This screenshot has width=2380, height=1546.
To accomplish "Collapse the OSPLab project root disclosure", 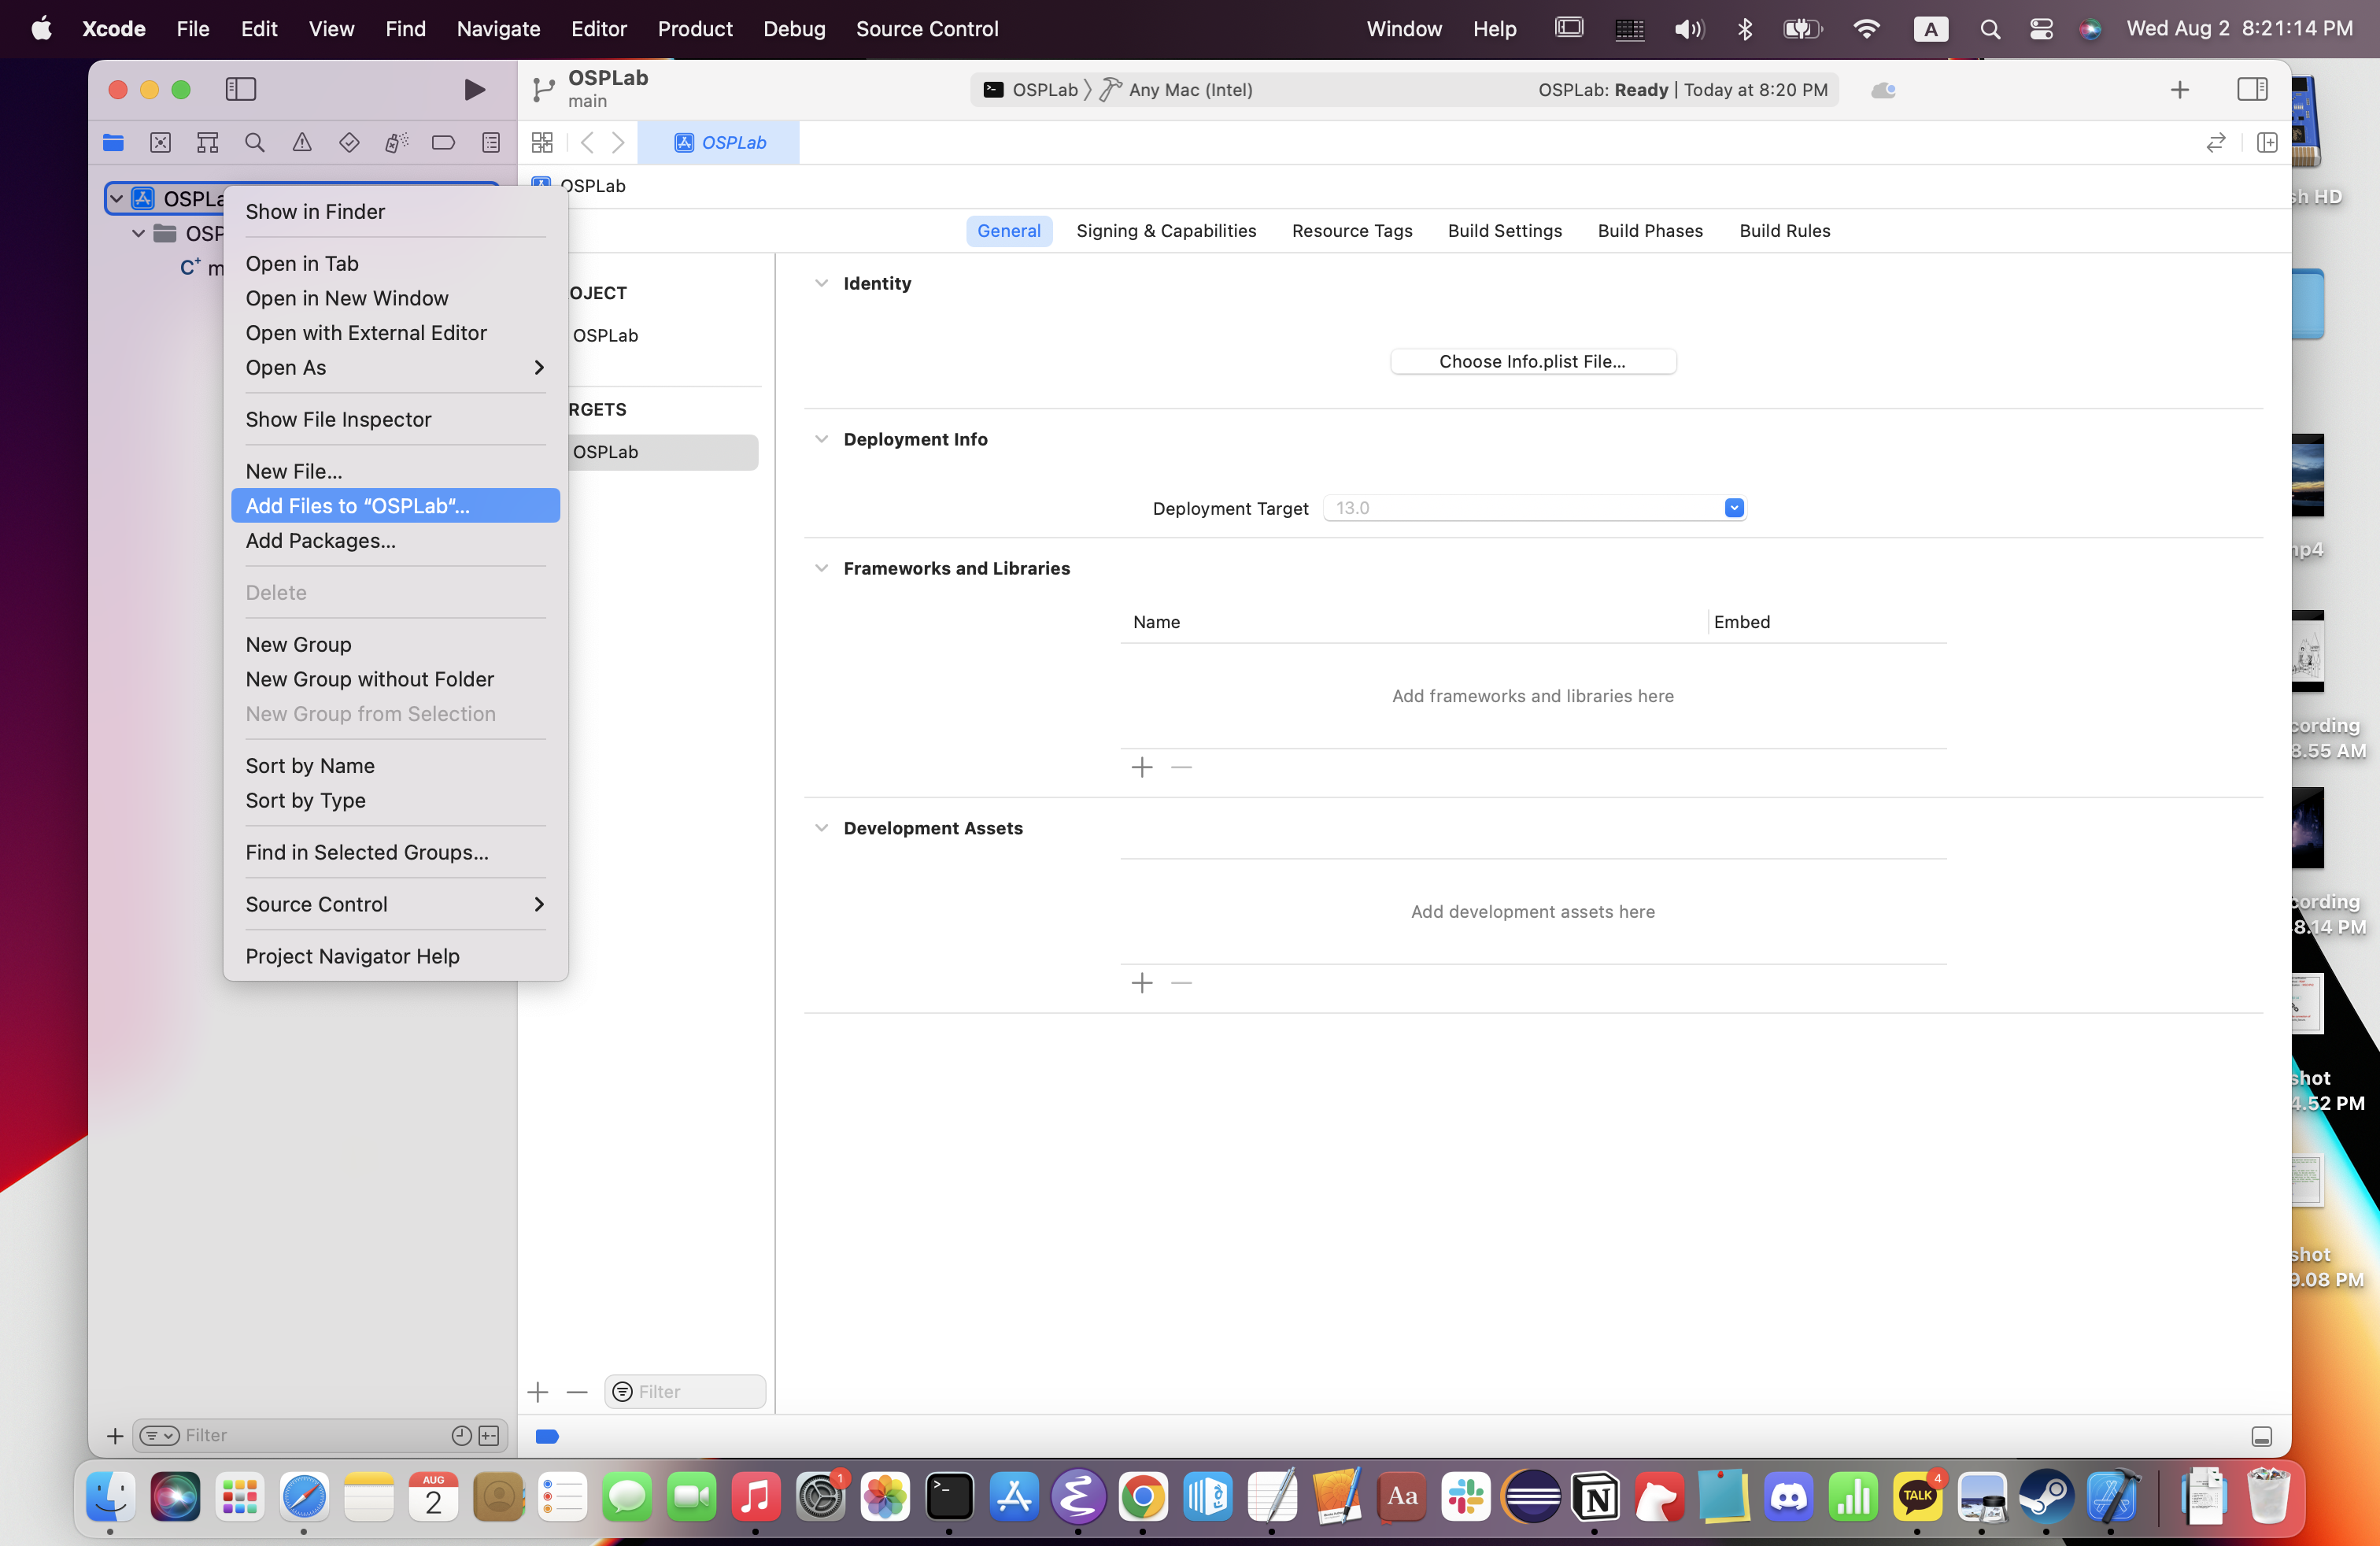I will coord(117,199).
